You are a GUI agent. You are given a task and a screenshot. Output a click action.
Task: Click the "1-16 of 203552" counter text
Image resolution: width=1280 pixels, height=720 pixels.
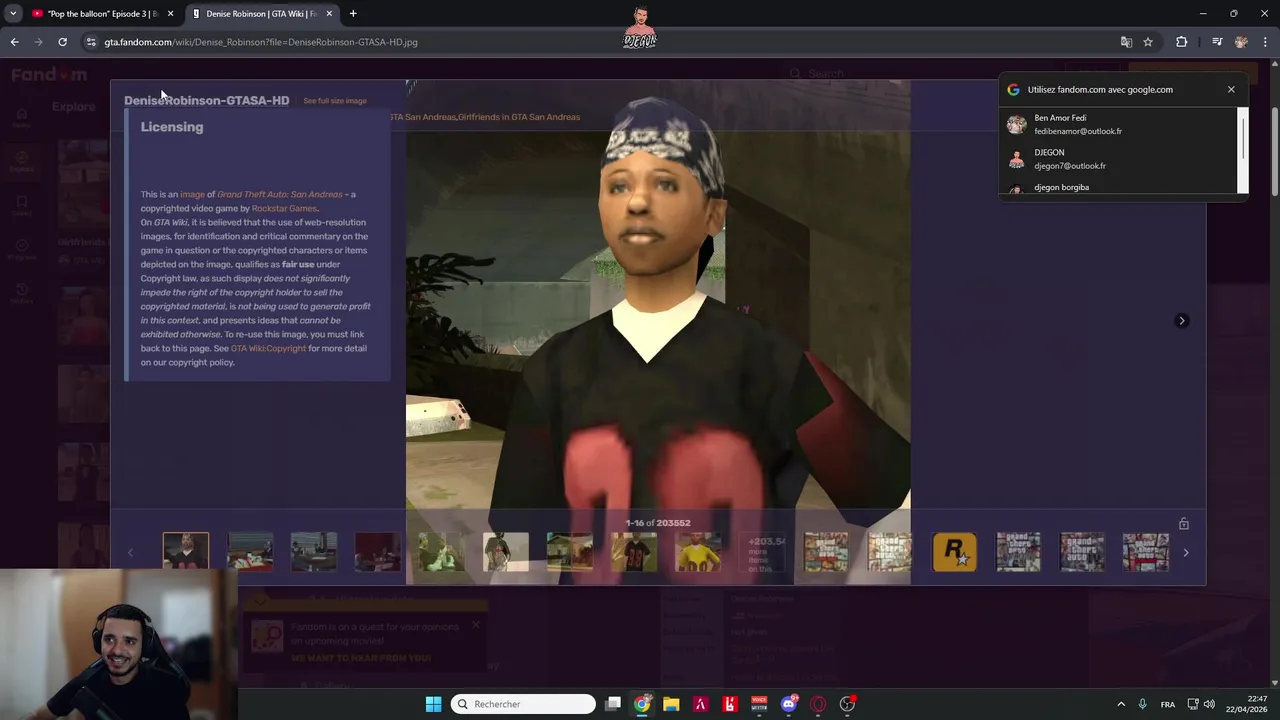[x=658, y=523]
